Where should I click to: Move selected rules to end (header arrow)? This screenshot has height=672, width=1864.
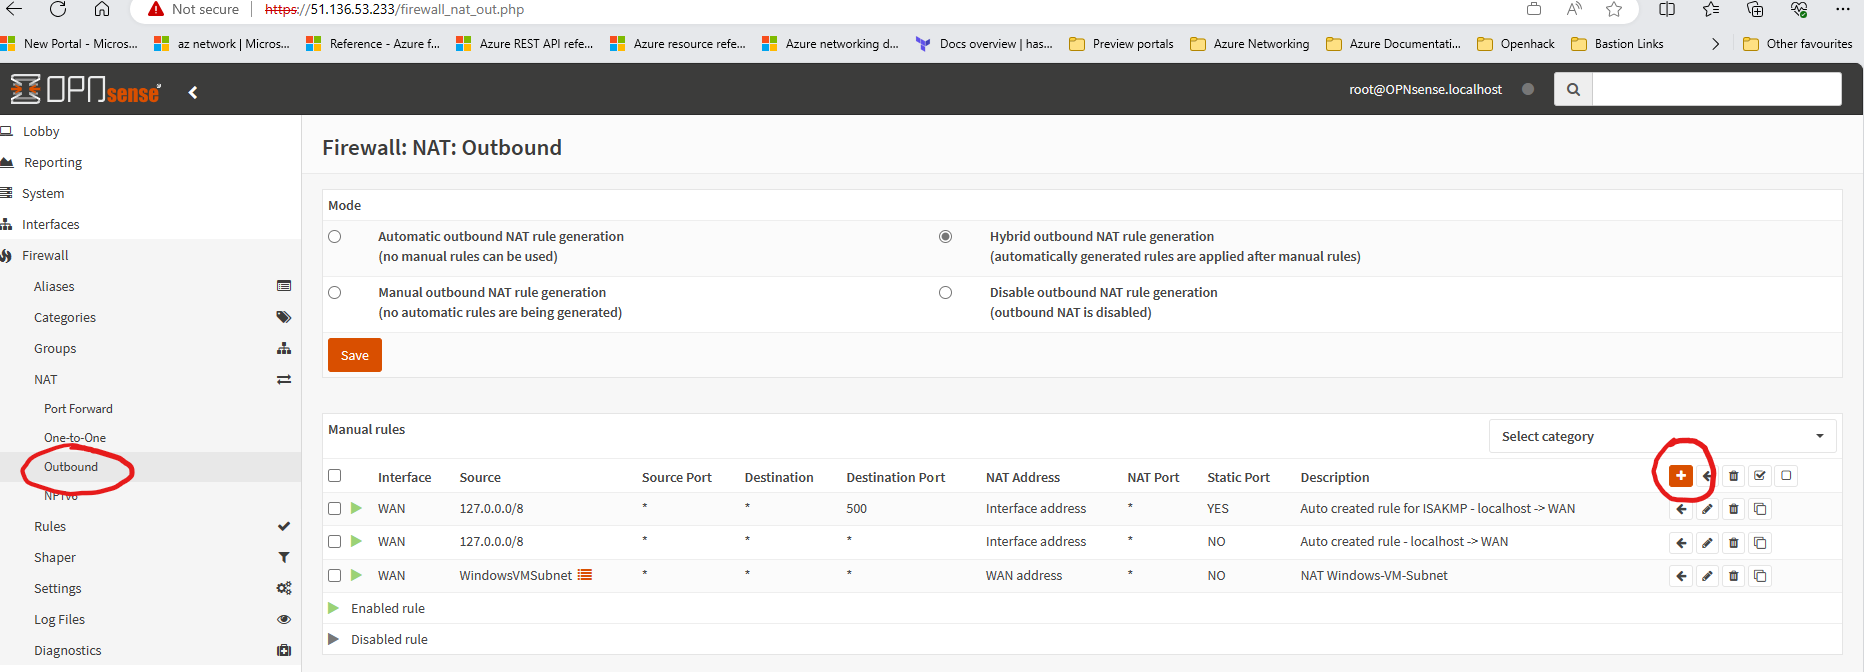click(1707, 476)
